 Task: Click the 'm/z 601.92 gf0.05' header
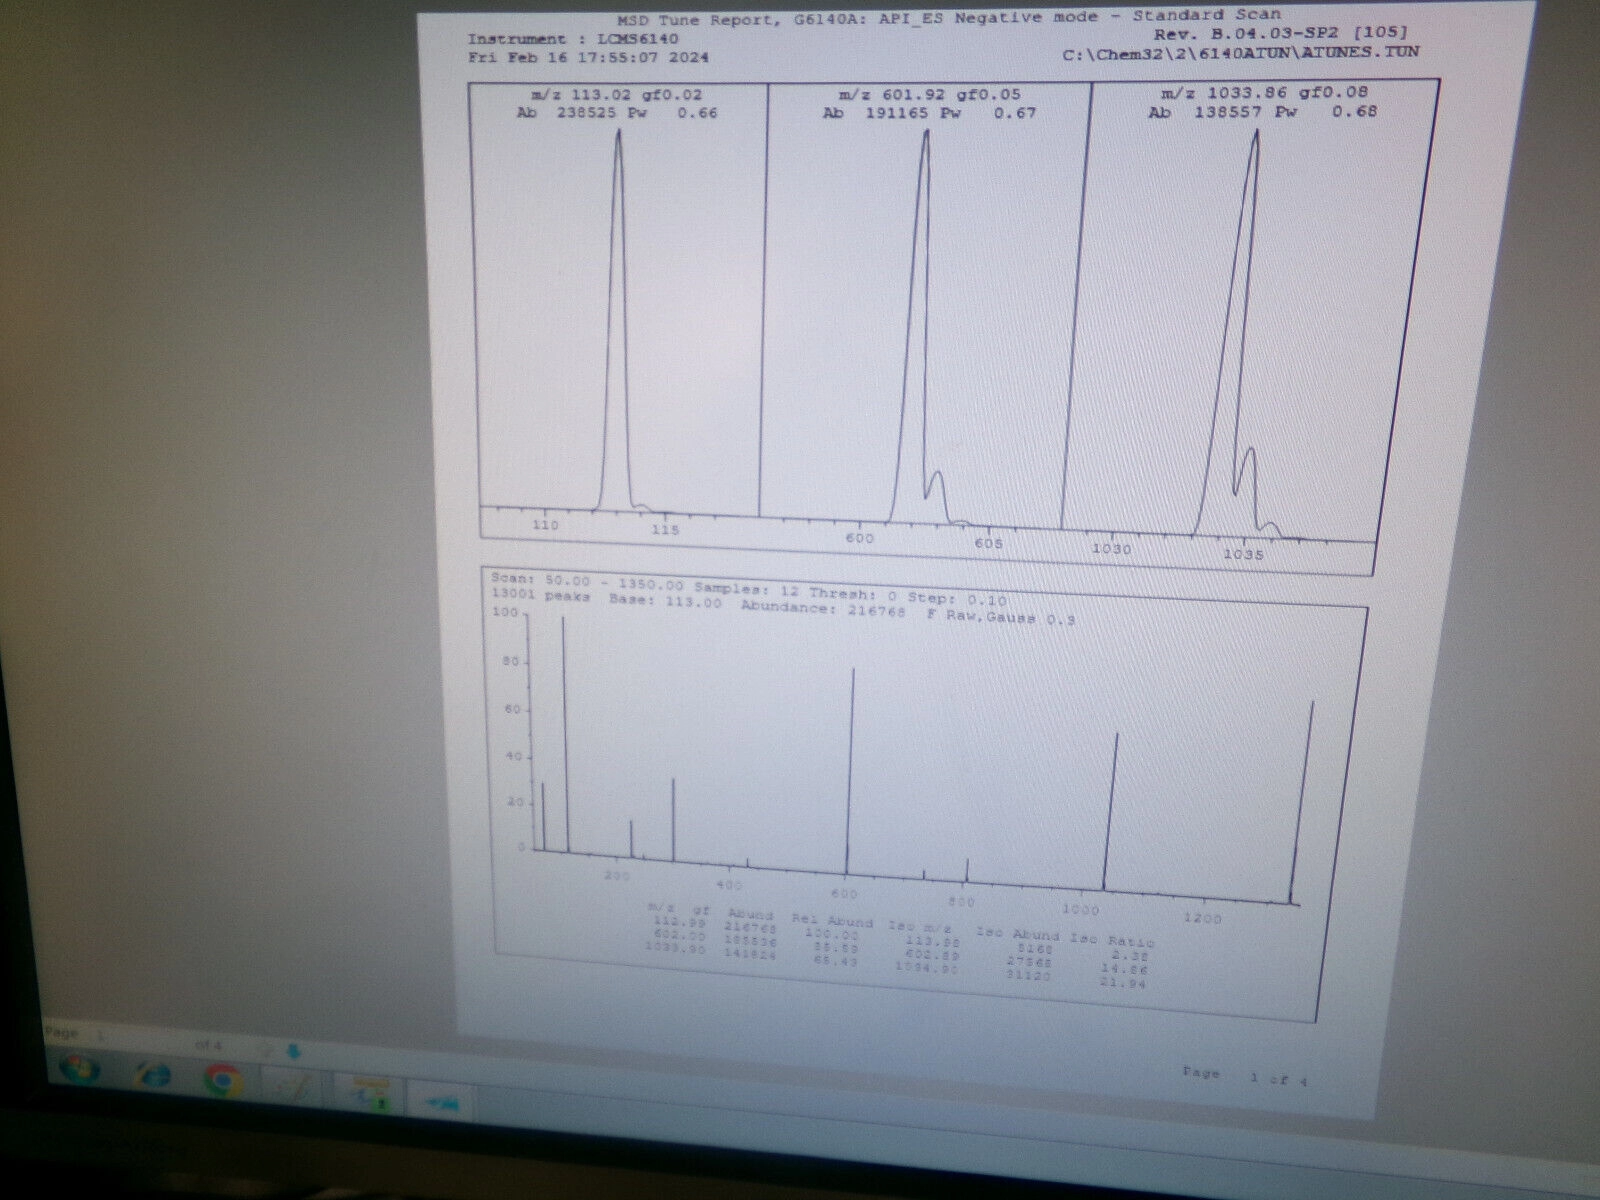pyautogui.click(x=929, y=95)
